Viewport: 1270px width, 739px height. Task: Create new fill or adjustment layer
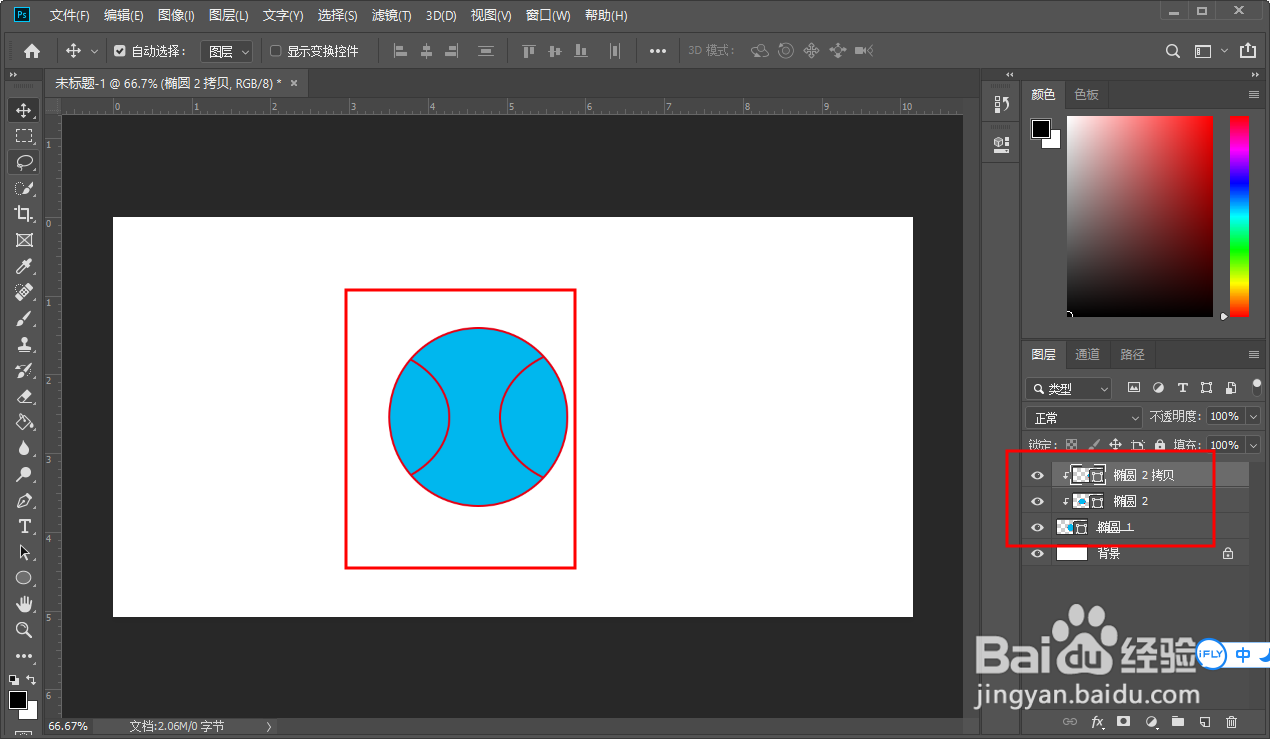1151,721
